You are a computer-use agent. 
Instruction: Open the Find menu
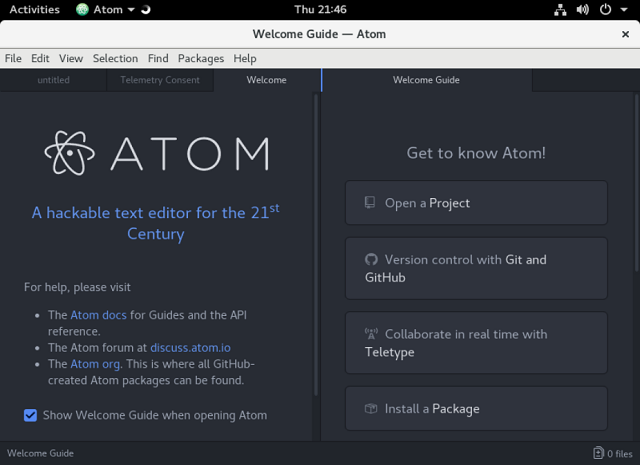point(158,58)
